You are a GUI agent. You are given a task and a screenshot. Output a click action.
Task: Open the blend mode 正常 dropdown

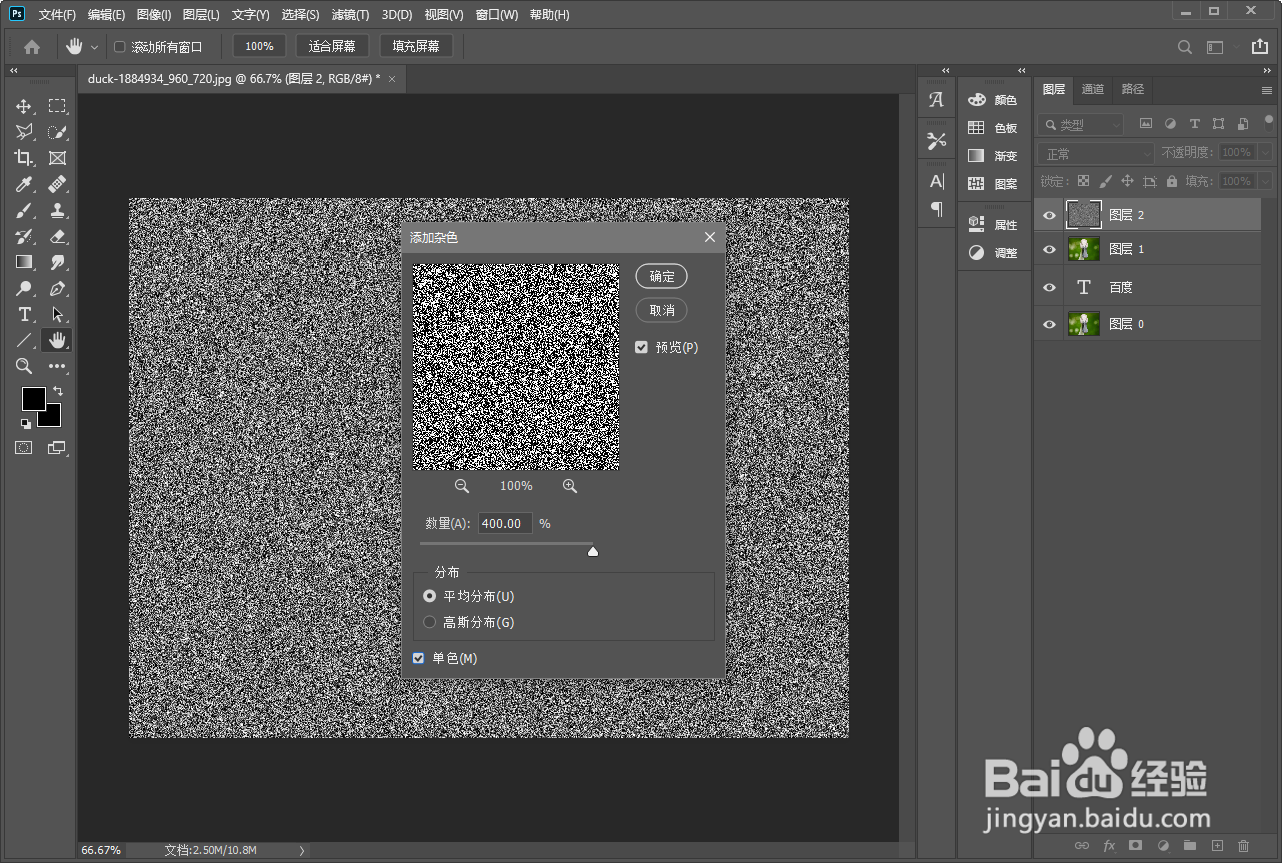(x=1096, y=154)
